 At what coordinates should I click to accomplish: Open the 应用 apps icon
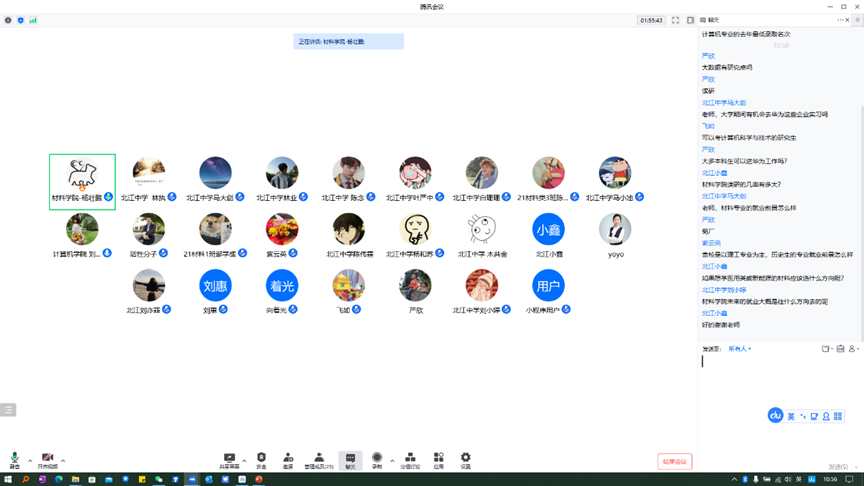click(x=438, y=459)
